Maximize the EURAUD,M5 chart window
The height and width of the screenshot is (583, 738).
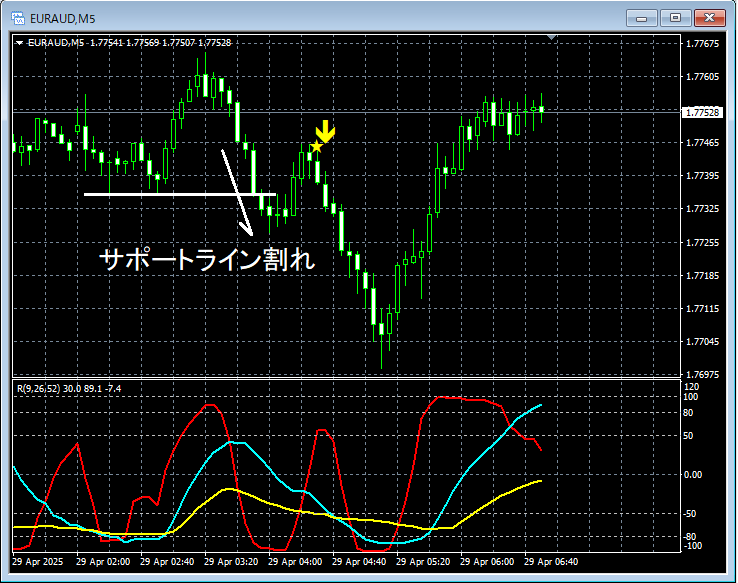tap(675, 18)
